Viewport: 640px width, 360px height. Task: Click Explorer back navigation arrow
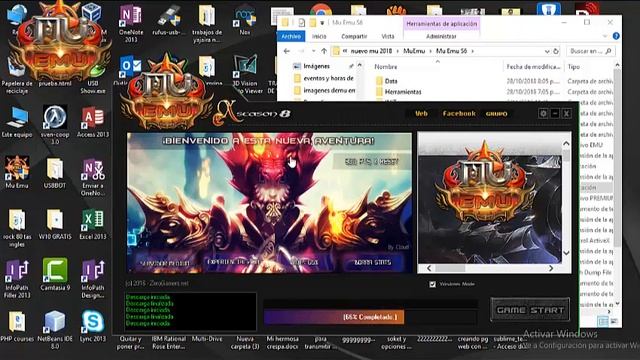(287, 51)
